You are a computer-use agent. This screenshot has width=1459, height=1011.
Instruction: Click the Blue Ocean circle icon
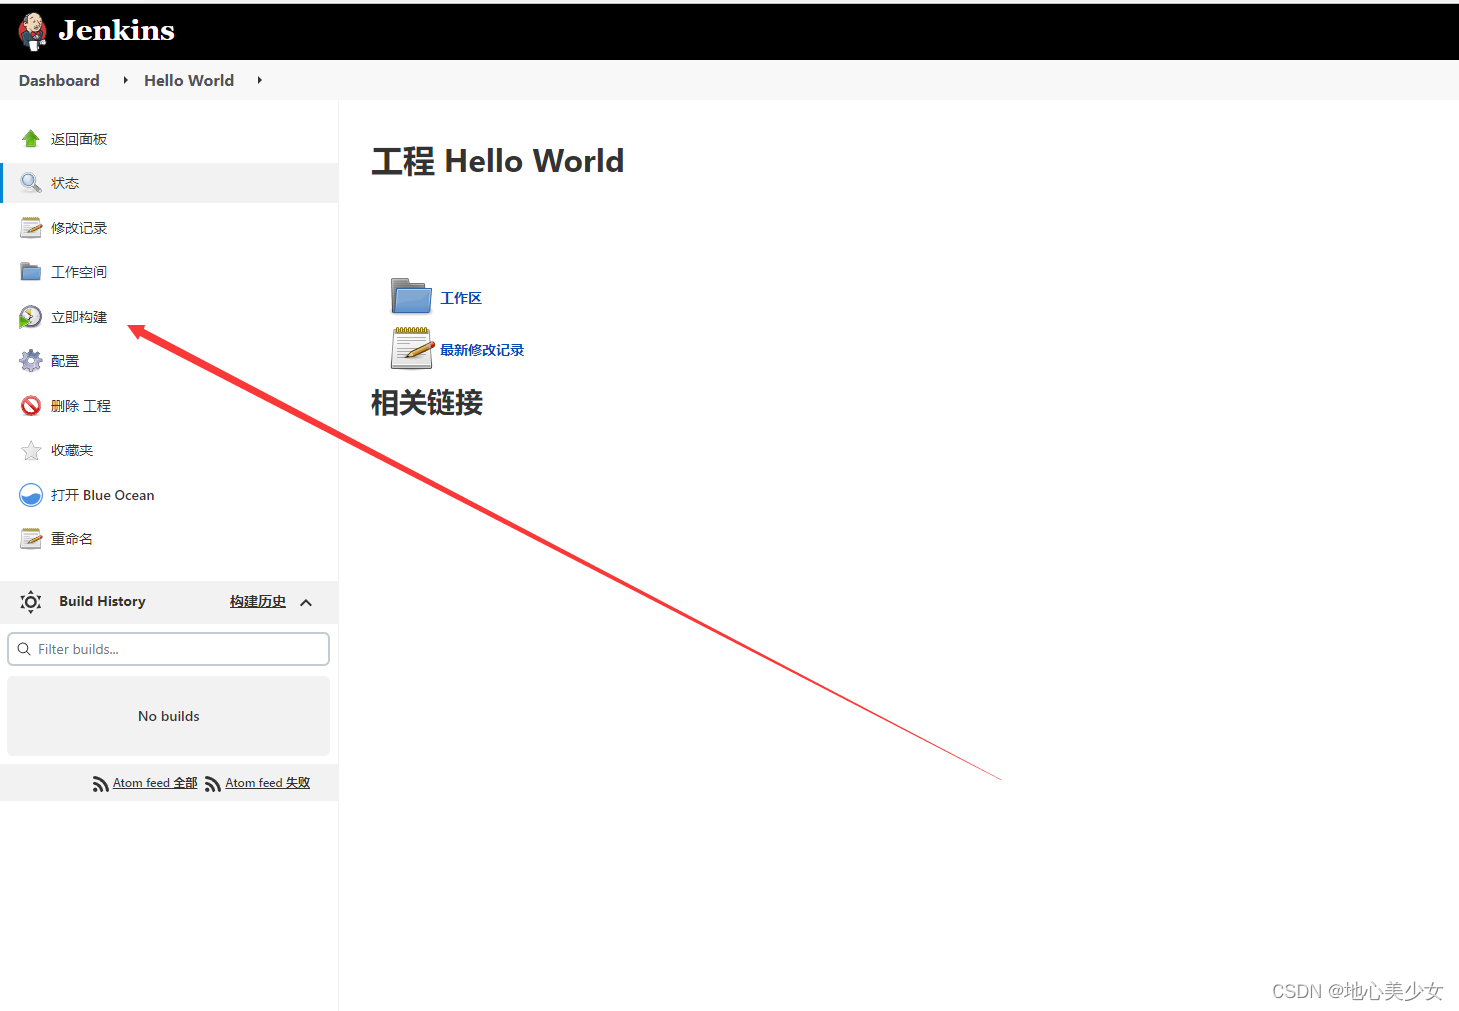point(31,495)
